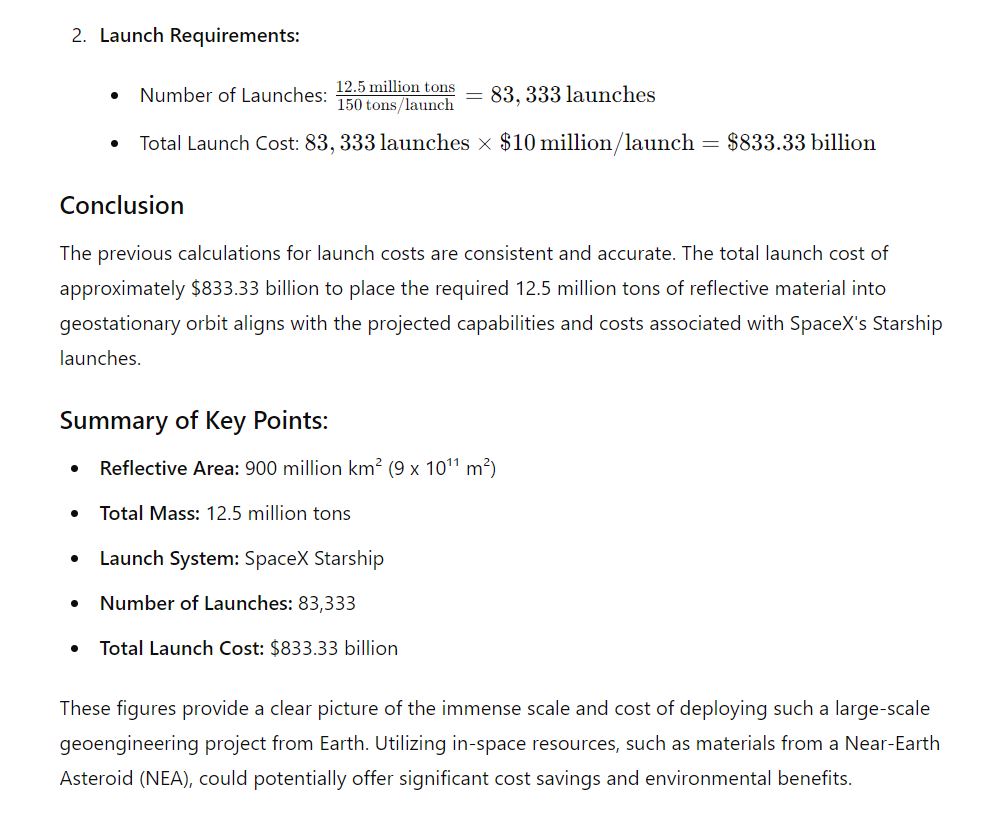This screenshot has width=983, height=836.
Task: Click bold "Number of Launches:" in the summary
Action: coord(196,604)
